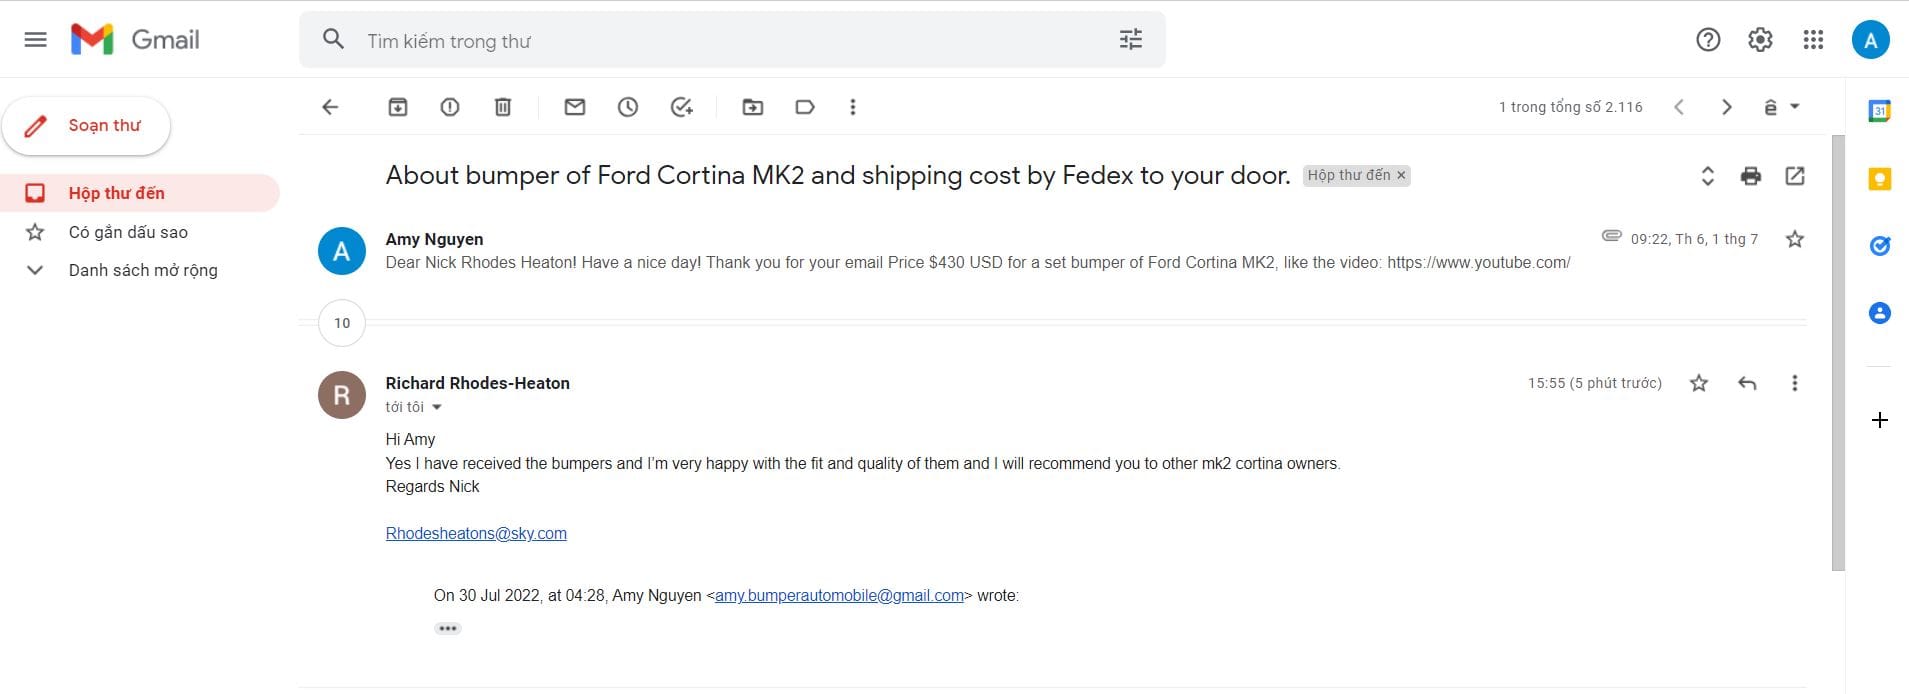Toggle the main menu hamburger
This screenshot has height=694, width=1909.
[35, 40]
